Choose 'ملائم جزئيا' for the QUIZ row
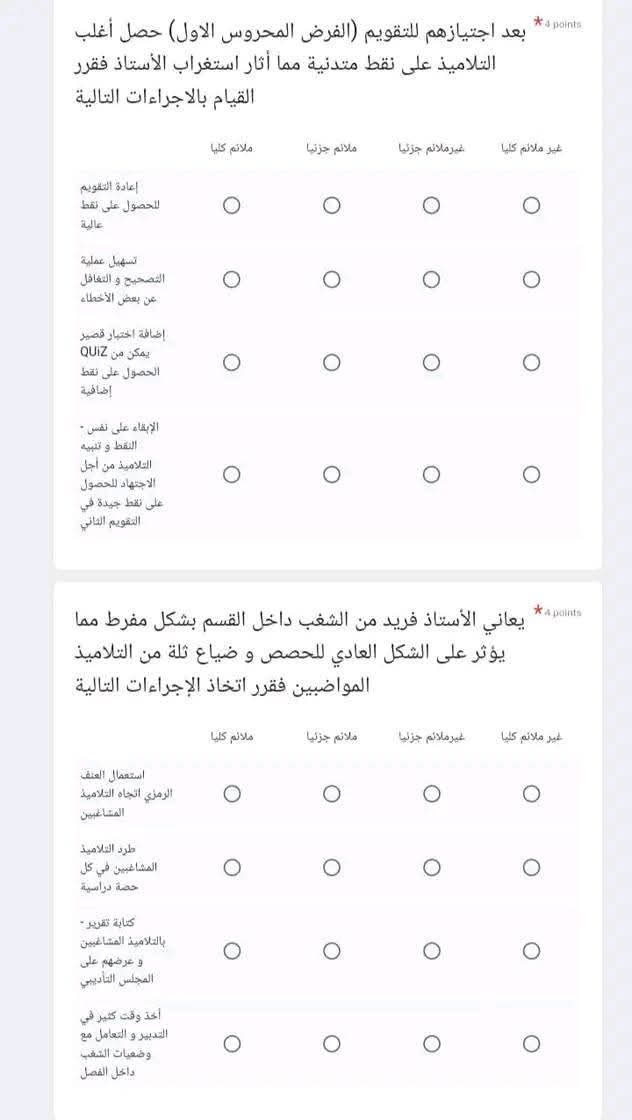 [332, 361]
